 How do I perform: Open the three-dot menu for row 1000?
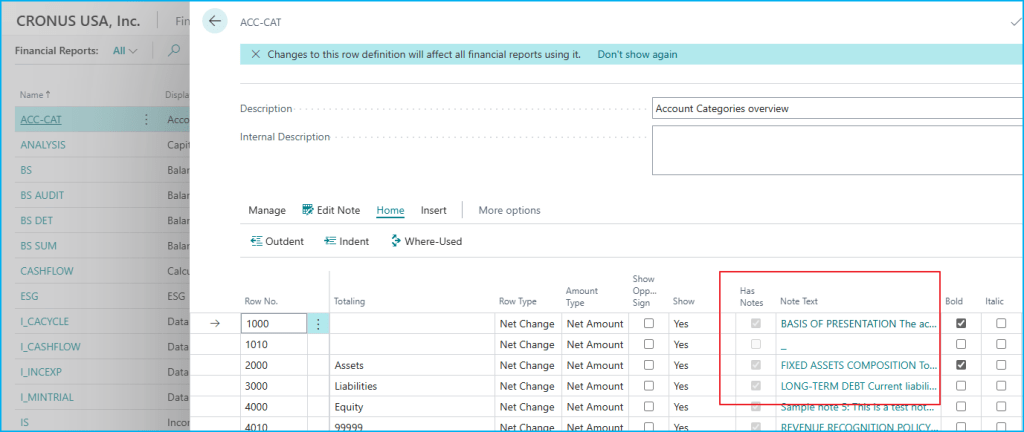tap(319, 323)
